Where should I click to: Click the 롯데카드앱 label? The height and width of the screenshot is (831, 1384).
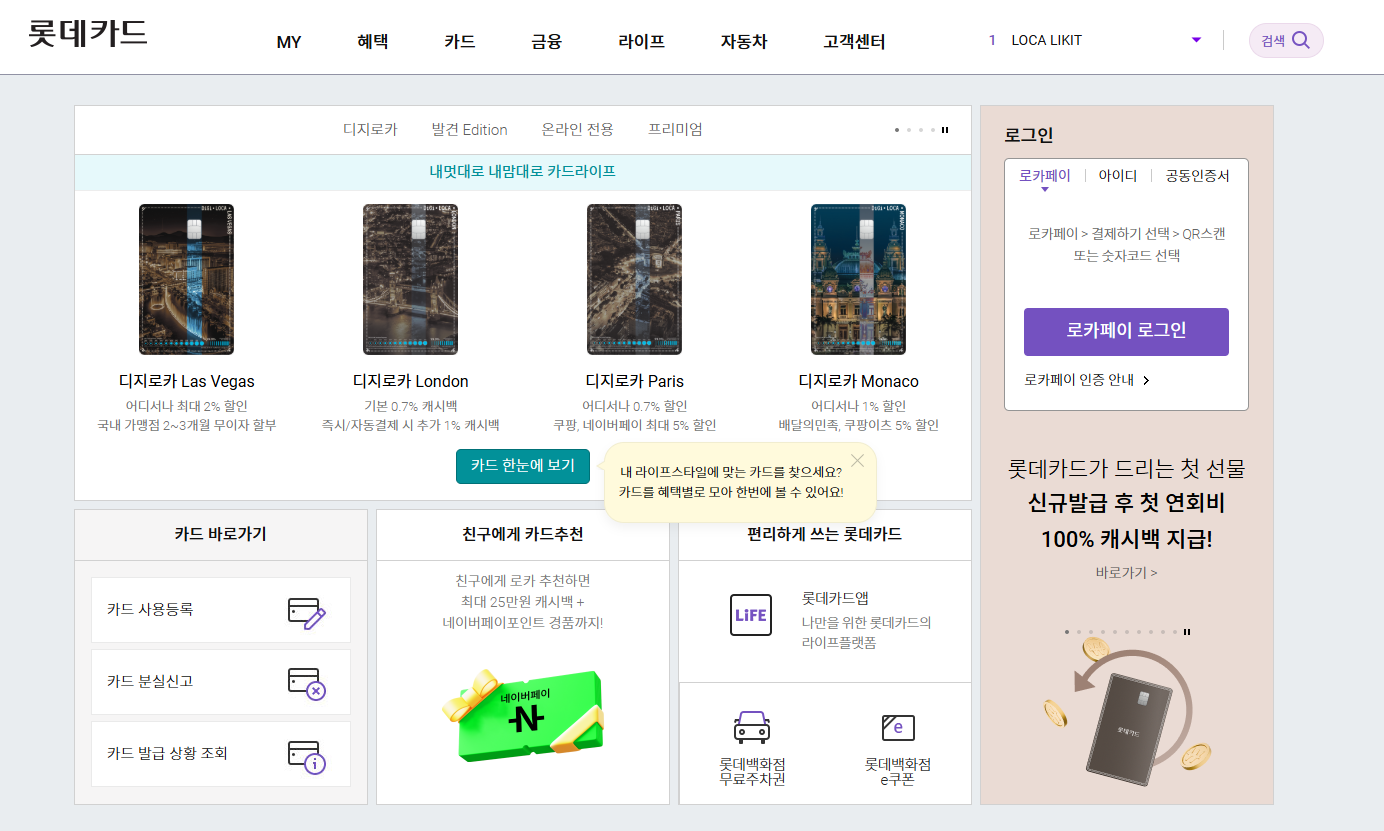(835, 598)
